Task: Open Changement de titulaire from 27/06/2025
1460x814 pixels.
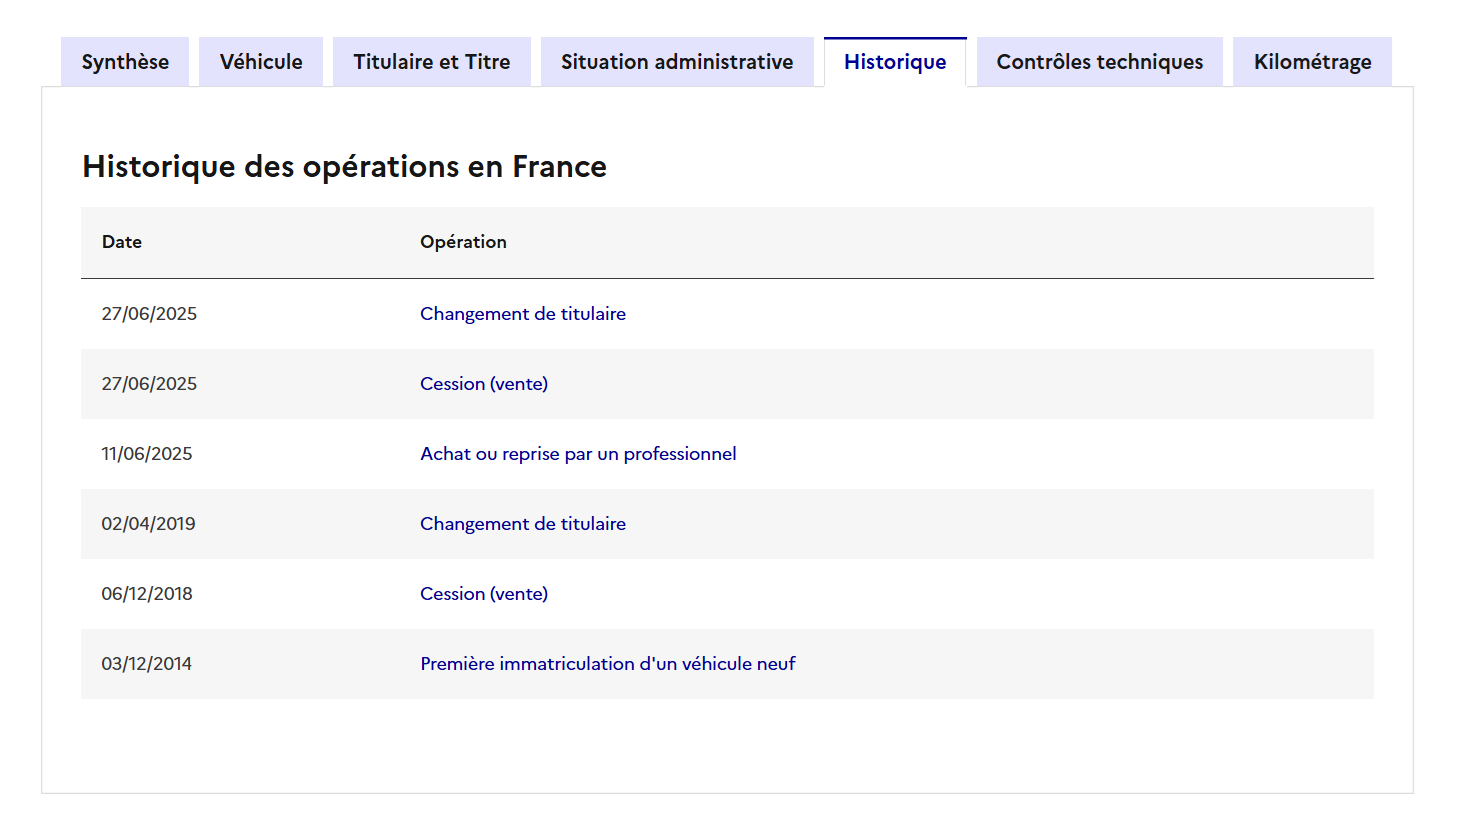Action: coord(523,314)
